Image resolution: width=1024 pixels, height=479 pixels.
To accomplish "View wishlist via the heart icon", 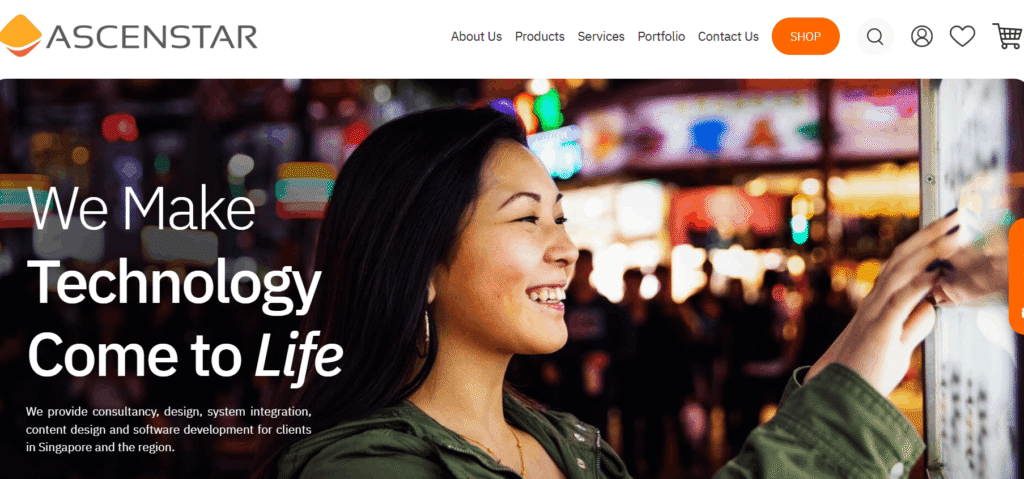I will coord(962,37).
